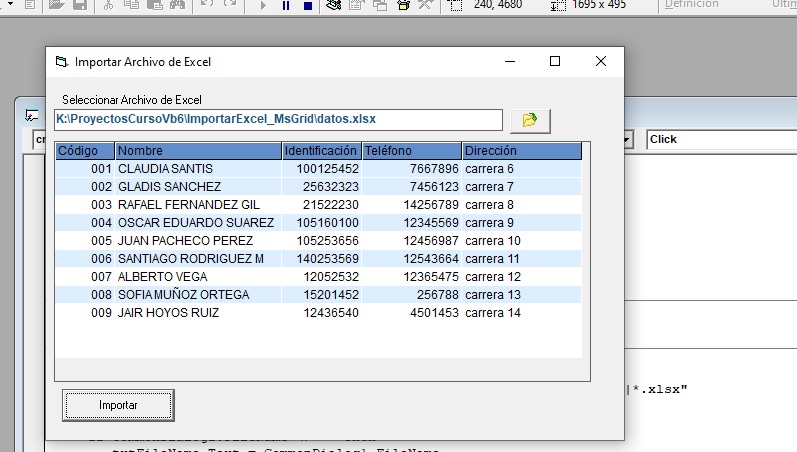
Task: Click the Nombre column header
Action: [x=198, y=151]
